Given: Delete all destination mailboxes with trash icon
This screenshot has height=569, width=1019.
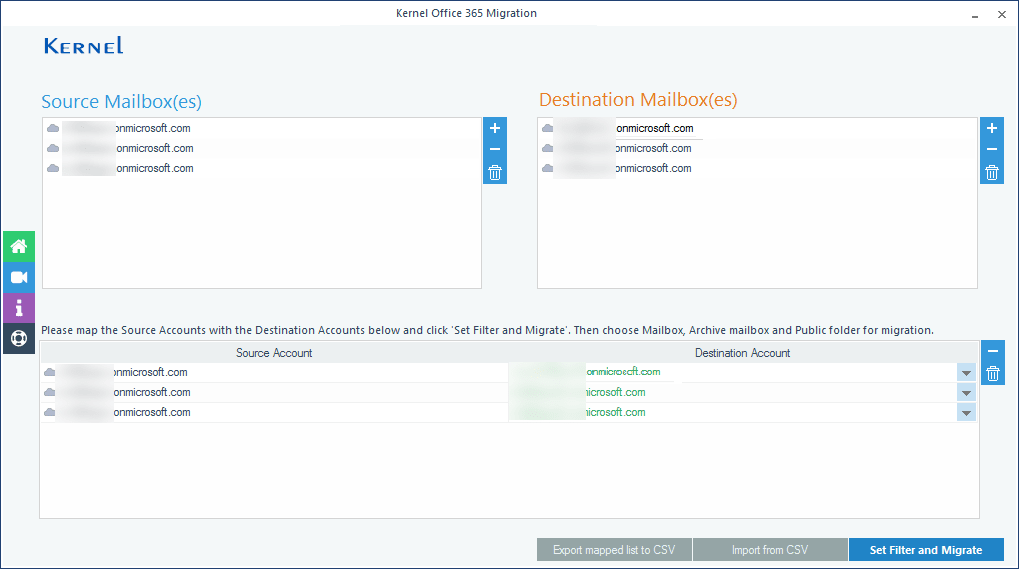Looking at the screenshot, I should pyautogui.click(x=992, y=173).
